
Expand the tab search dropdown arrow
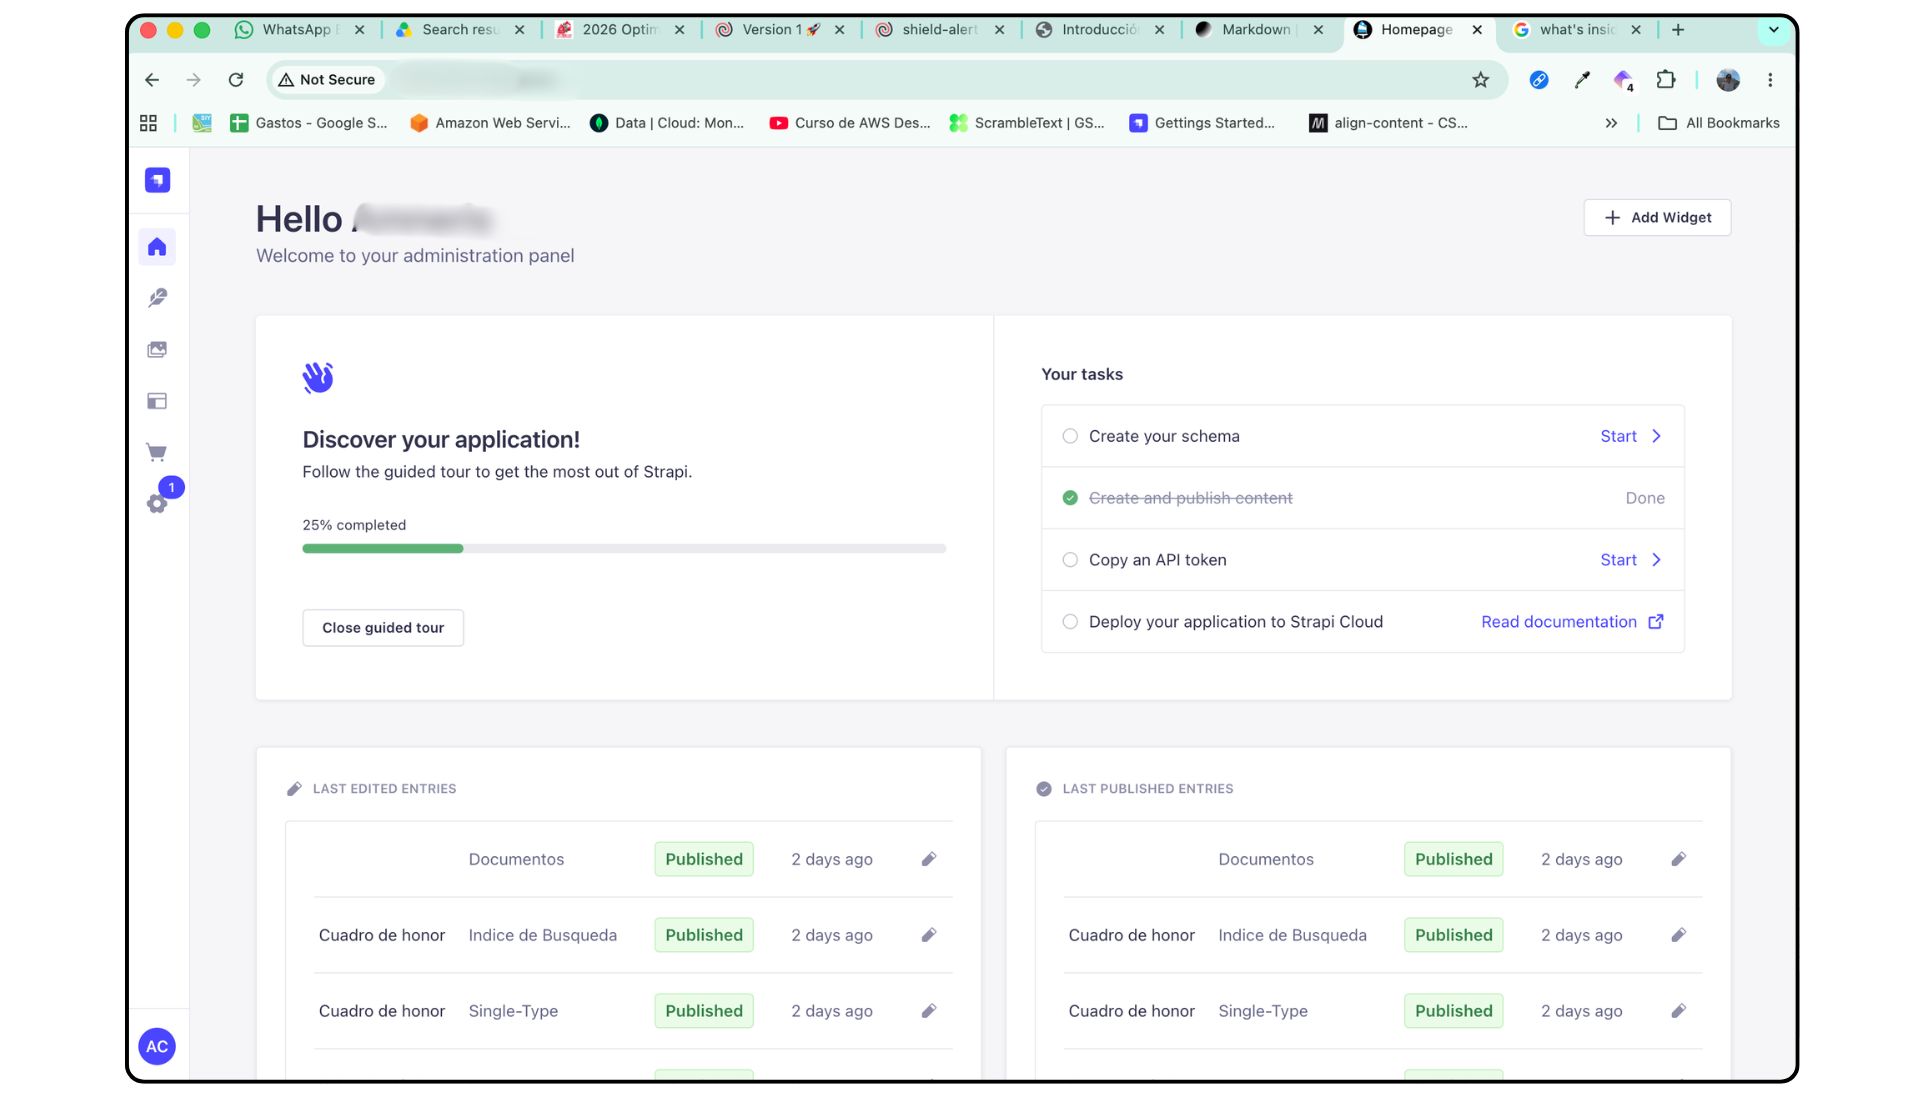pos(1774,30)
